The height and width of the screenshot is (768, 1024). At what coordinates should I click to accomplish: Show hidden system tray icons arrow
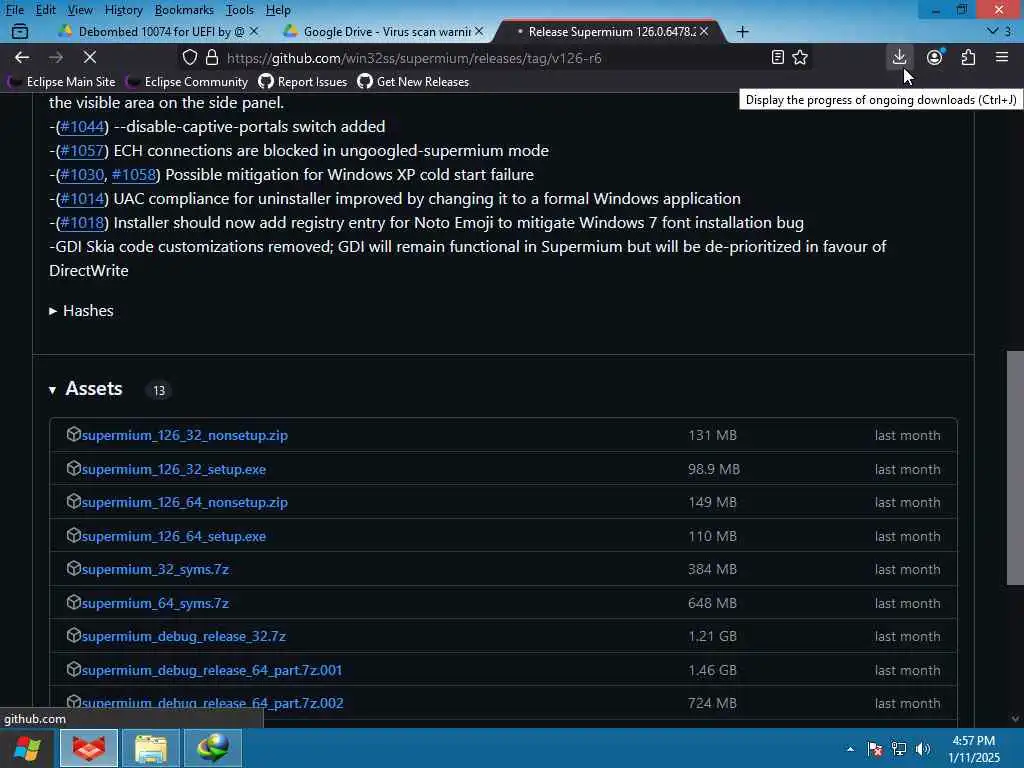pos(850,749)
